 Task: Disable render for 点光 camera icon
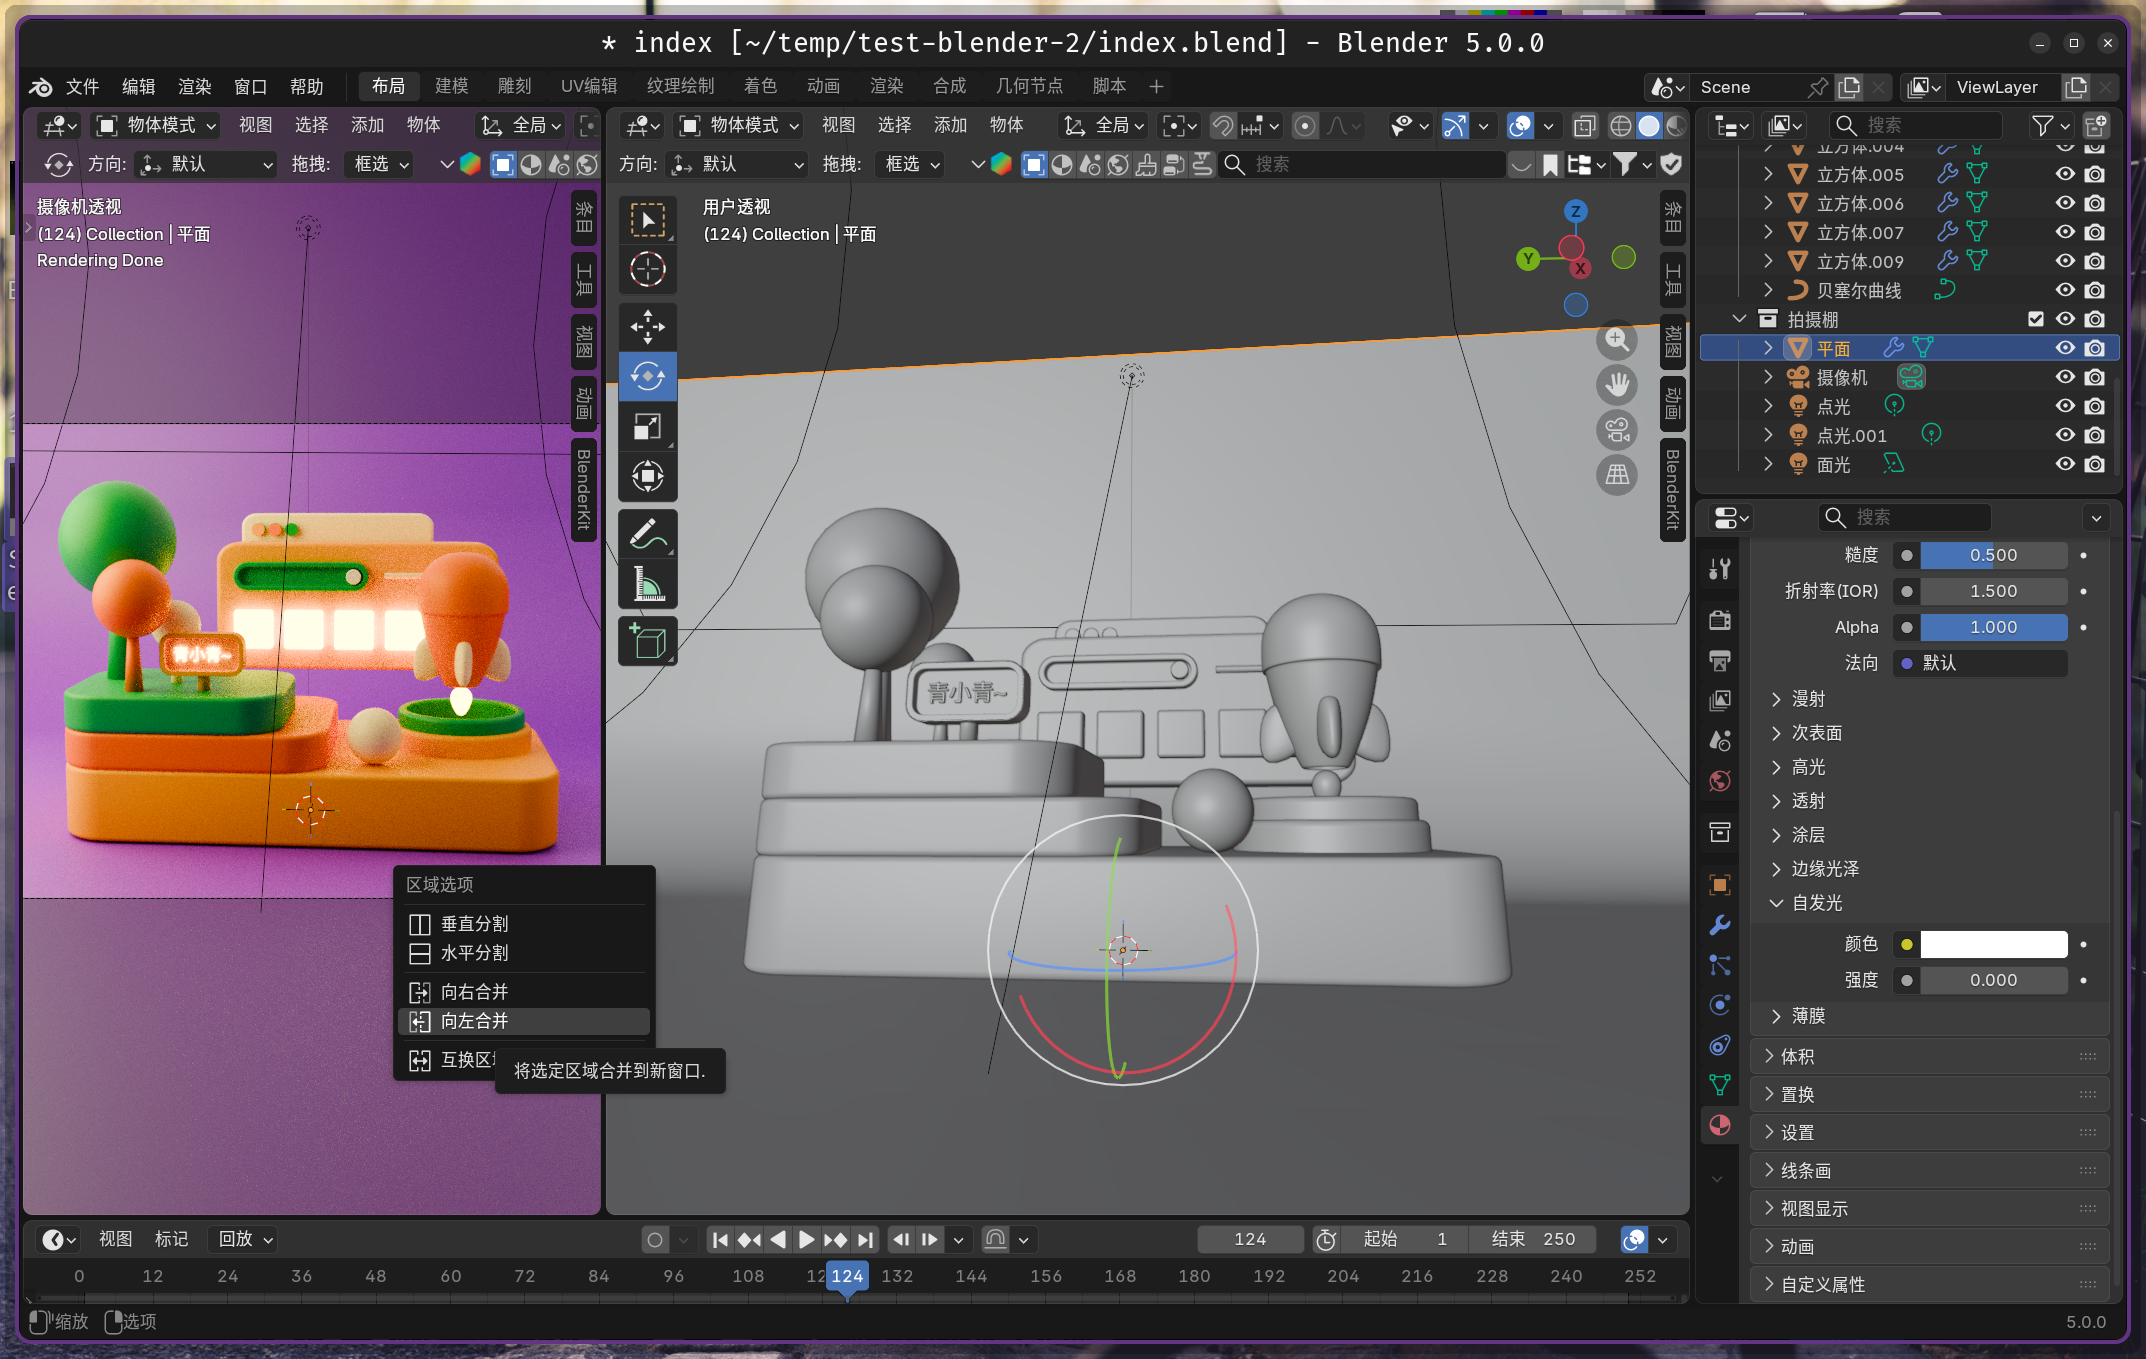(2095, 406)
